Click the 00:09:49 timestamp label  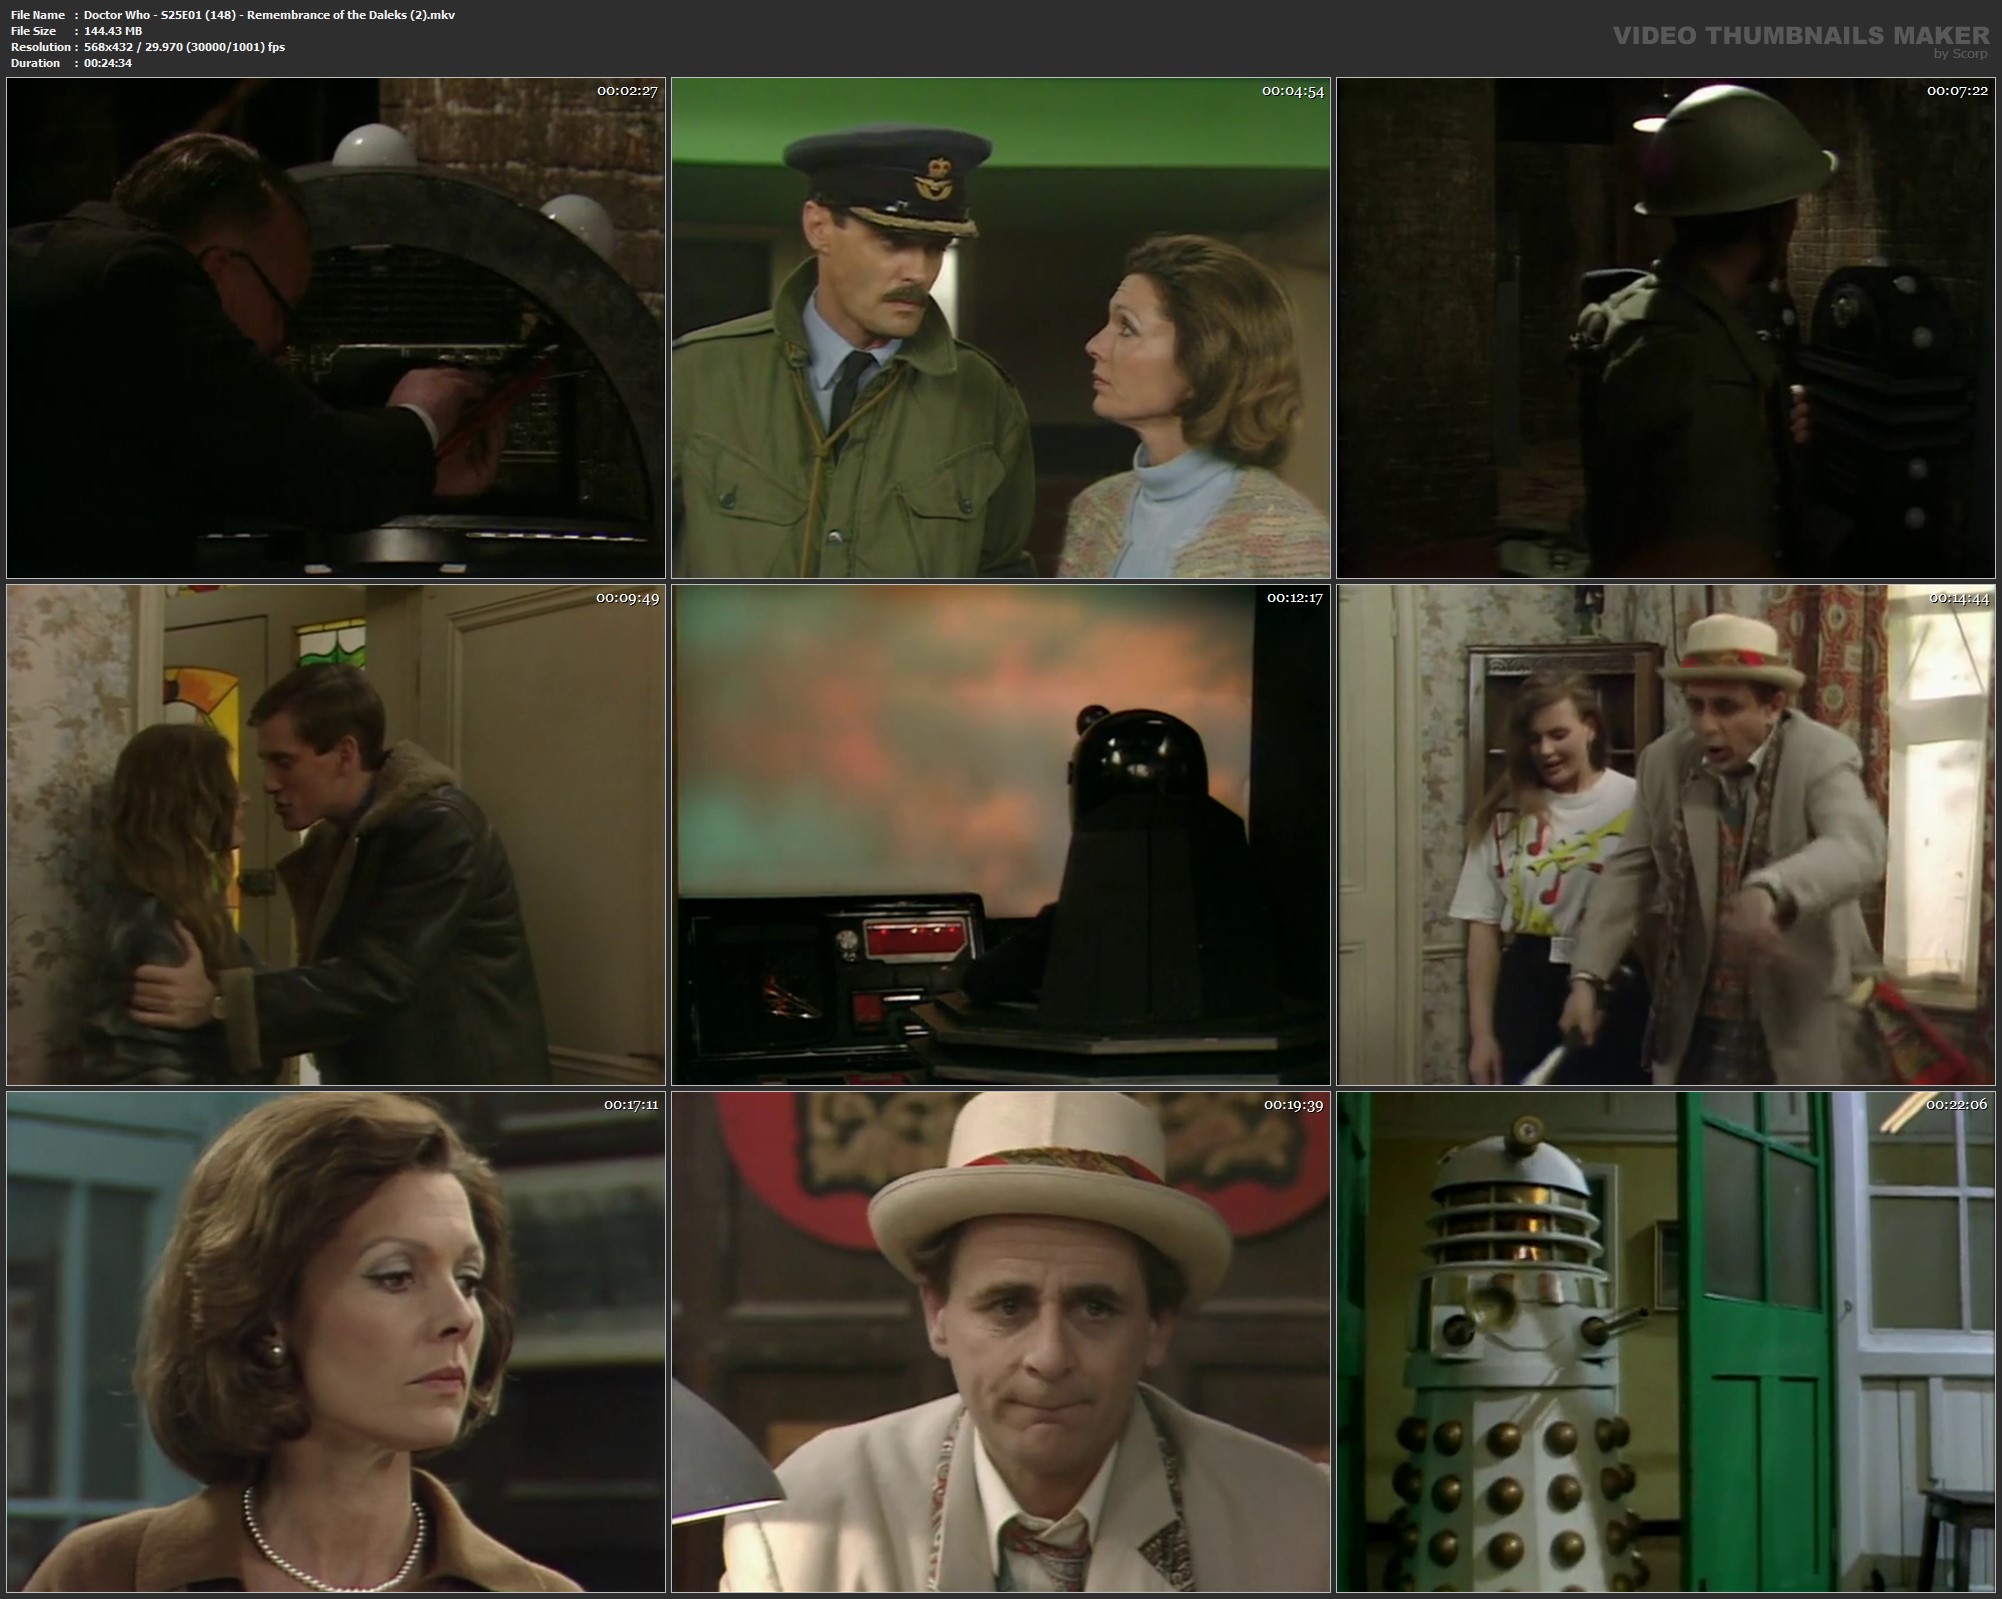coord(627,598)
